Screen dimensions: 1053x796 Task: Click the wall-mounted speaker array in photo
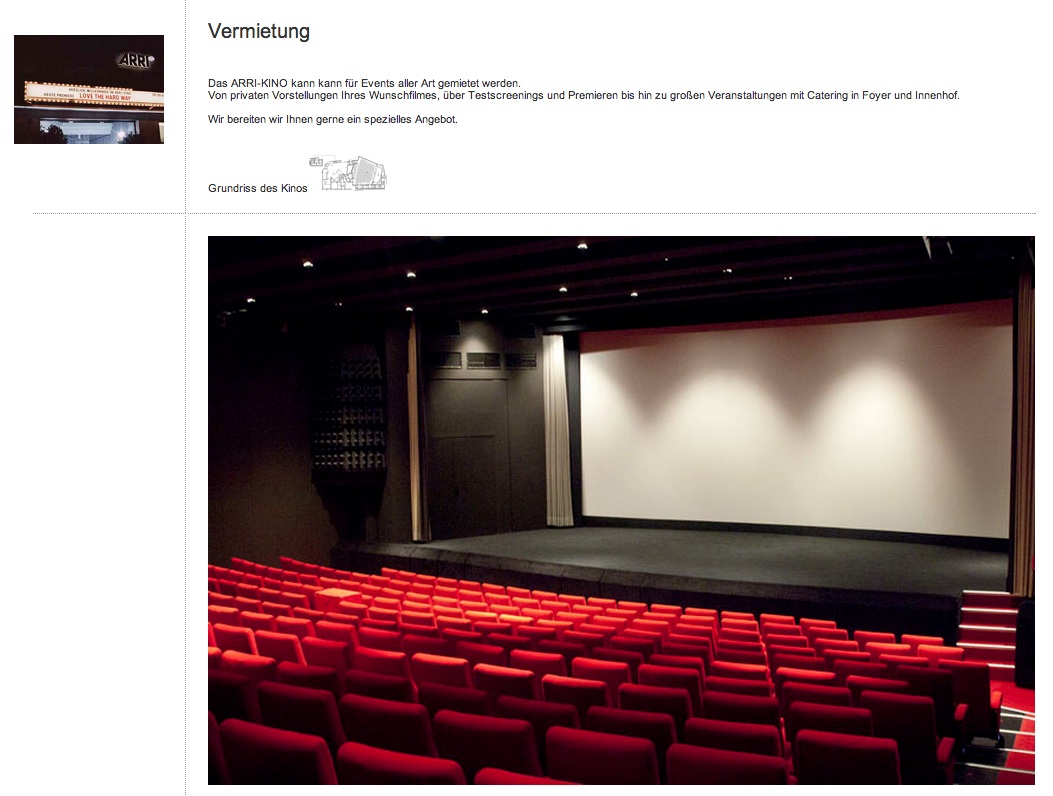(349, 414)
